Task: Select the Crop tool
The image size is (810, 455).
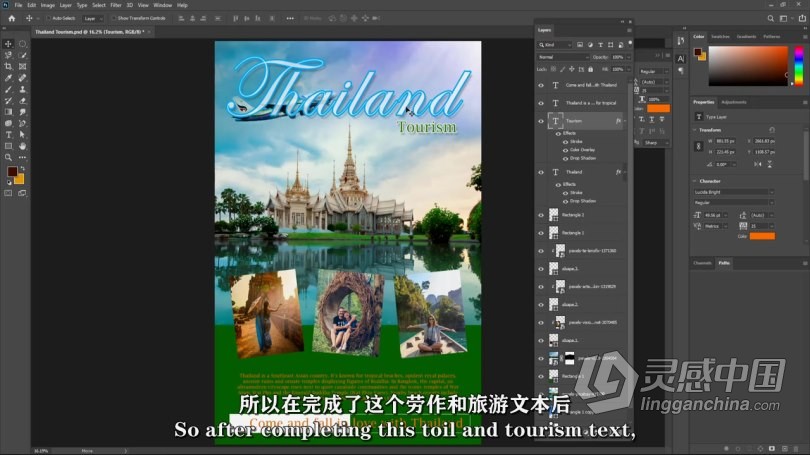Action: [x=8, y=67]
